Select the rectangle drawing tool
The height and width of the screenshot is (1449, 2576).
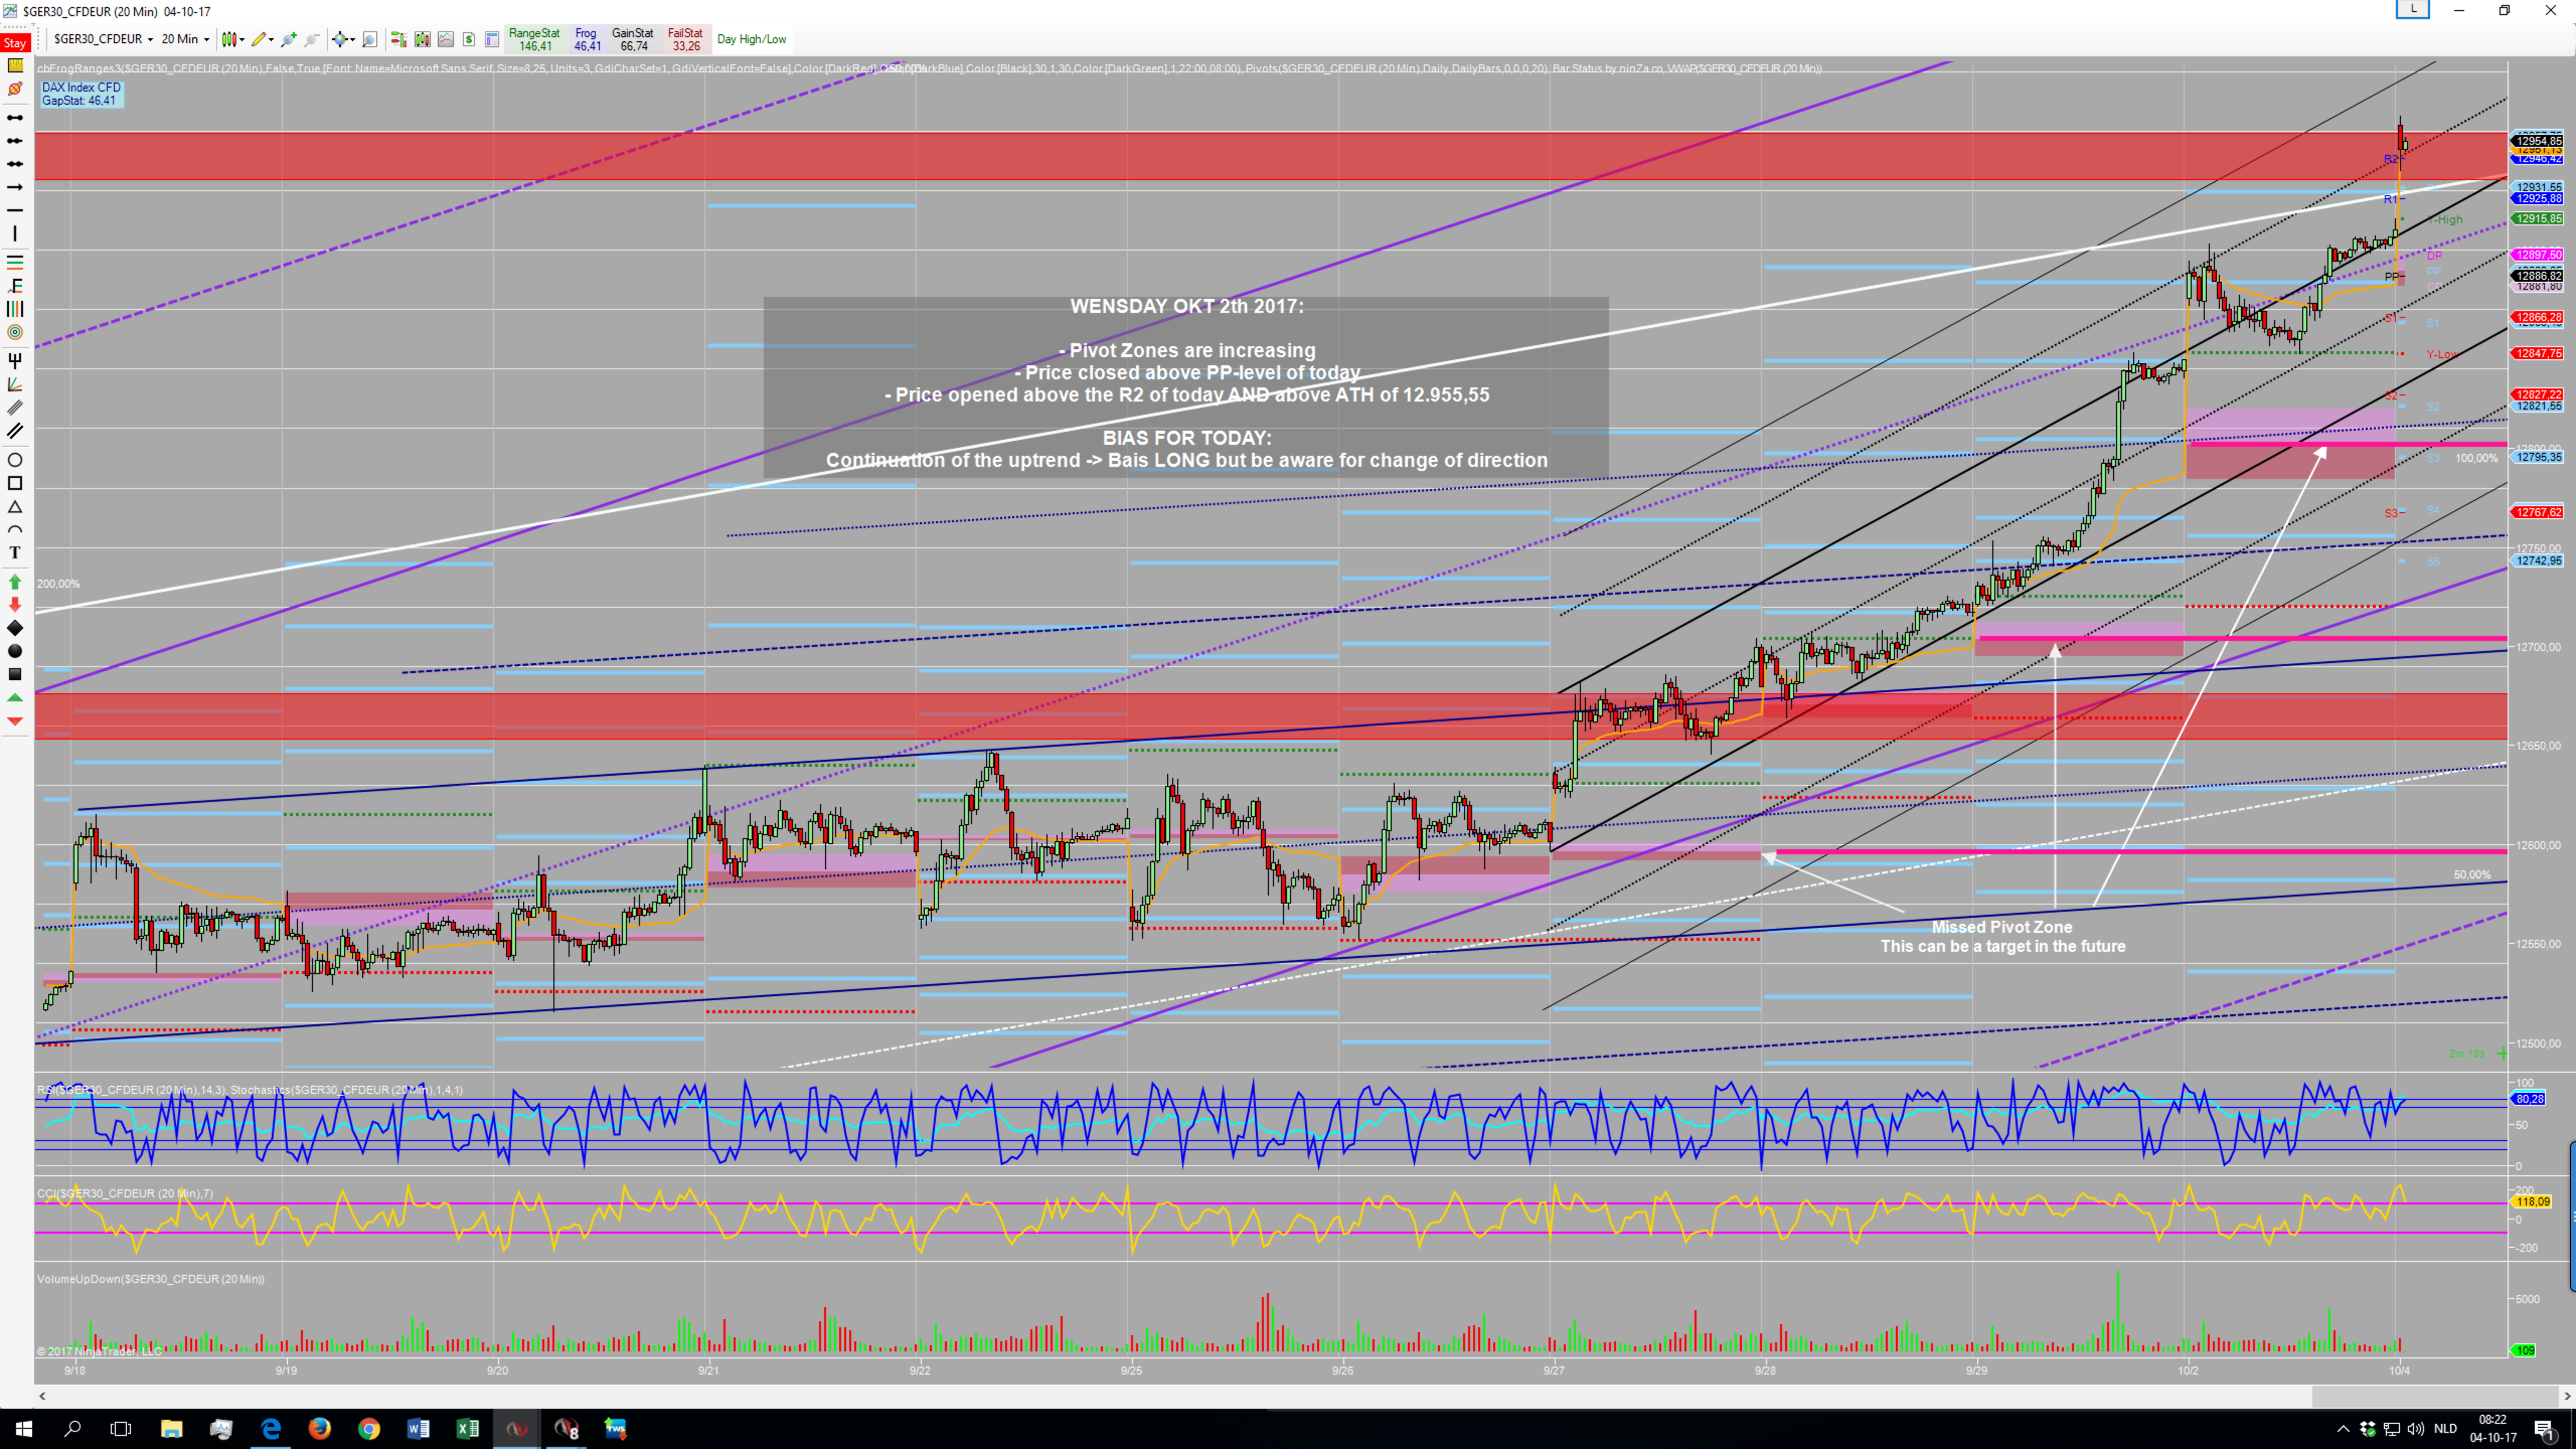pyautogui.click(x=15, y=483)
